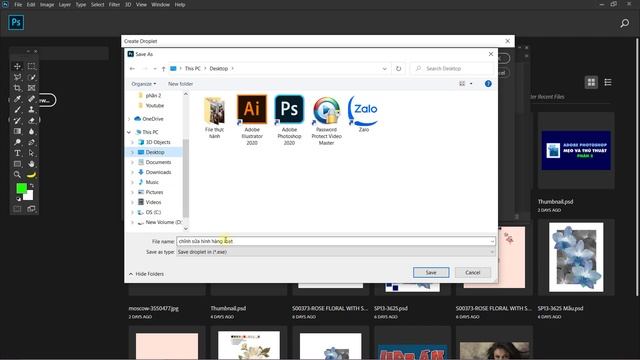Select the Dodge tool

[17, 142]
